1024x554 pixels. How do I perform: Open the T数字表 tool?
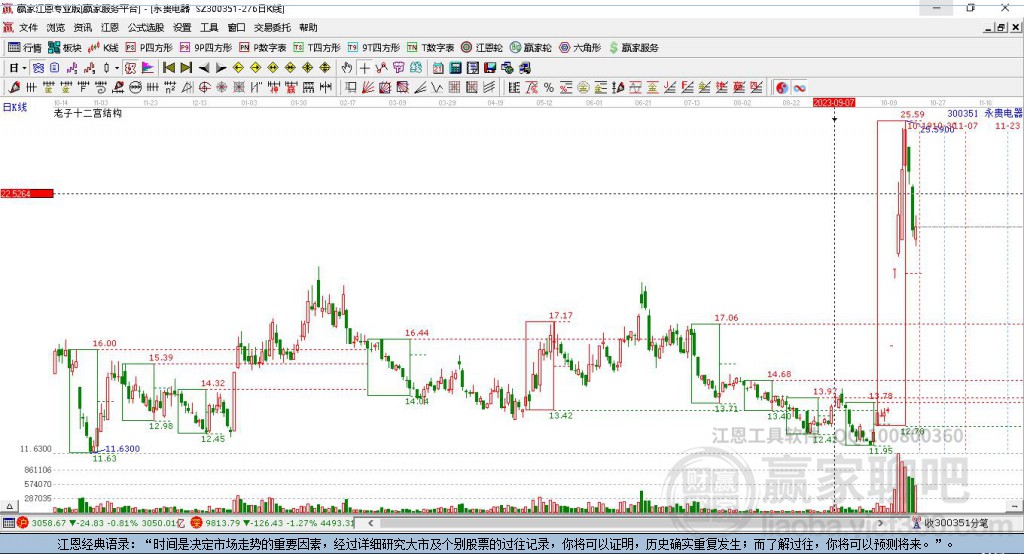coord(430,48)
